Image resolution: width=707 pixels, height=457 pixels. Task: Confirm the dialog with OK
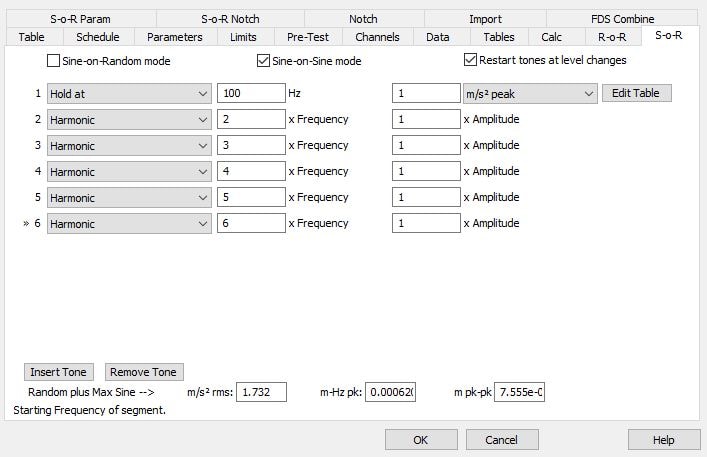coord(421,439)
